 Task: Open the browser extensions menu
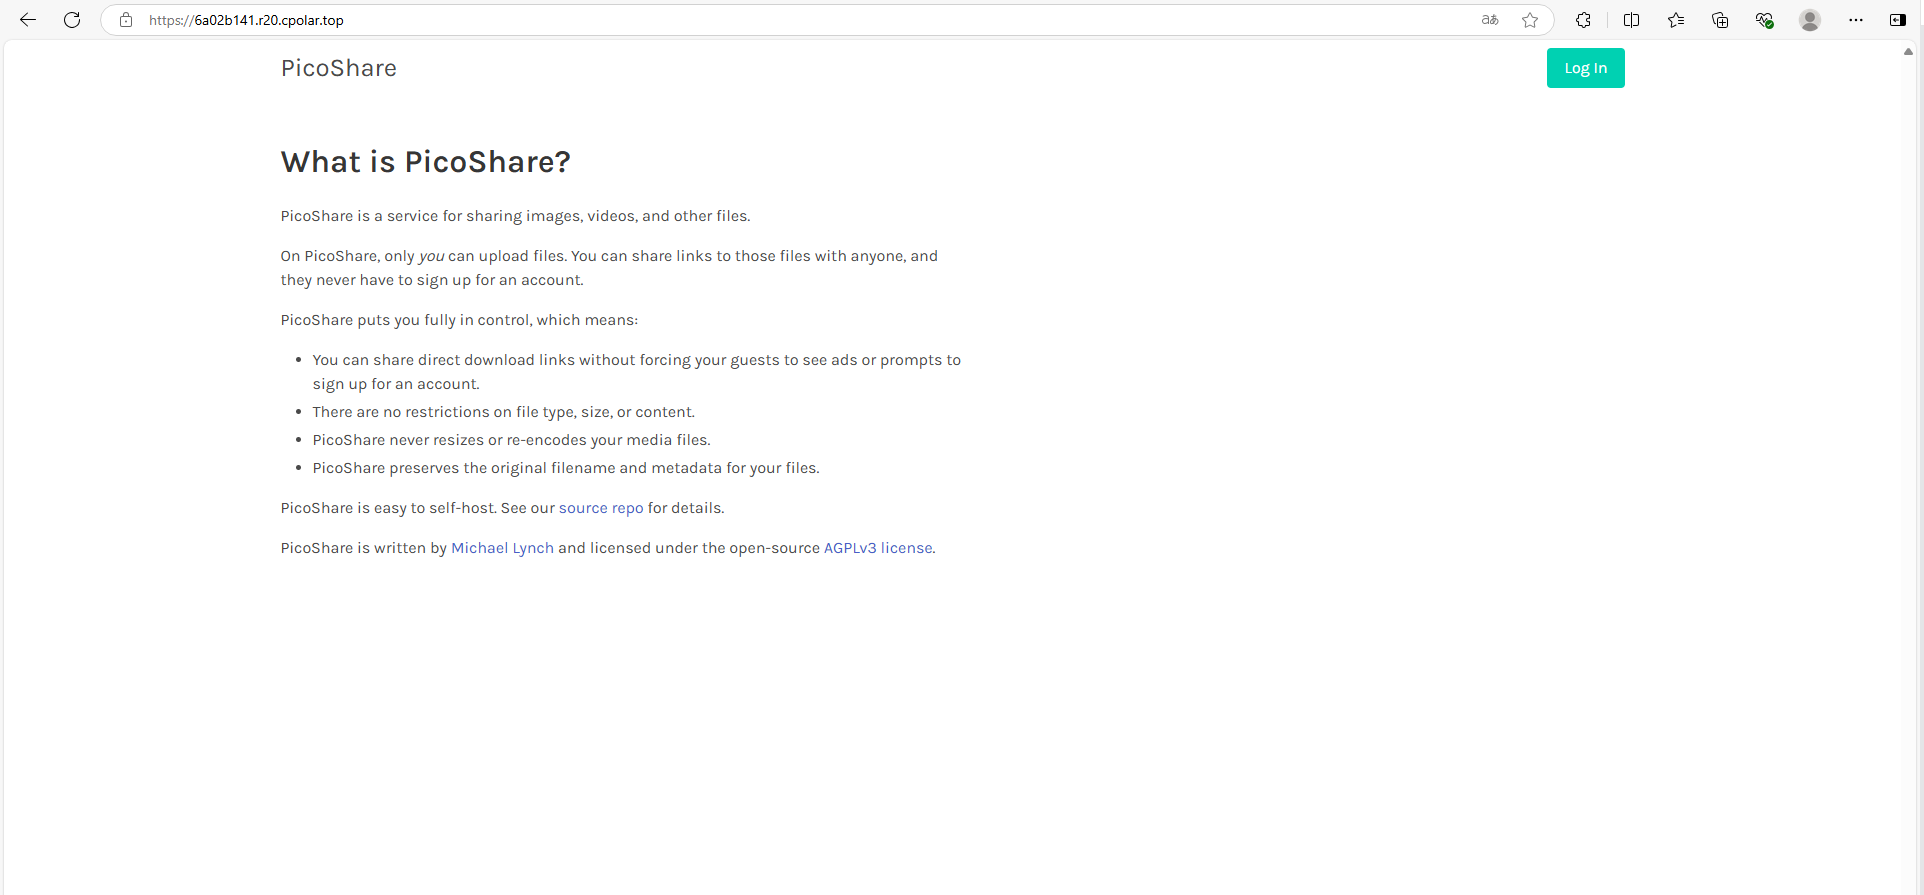pyautogui.click(x=1583, y=20)
